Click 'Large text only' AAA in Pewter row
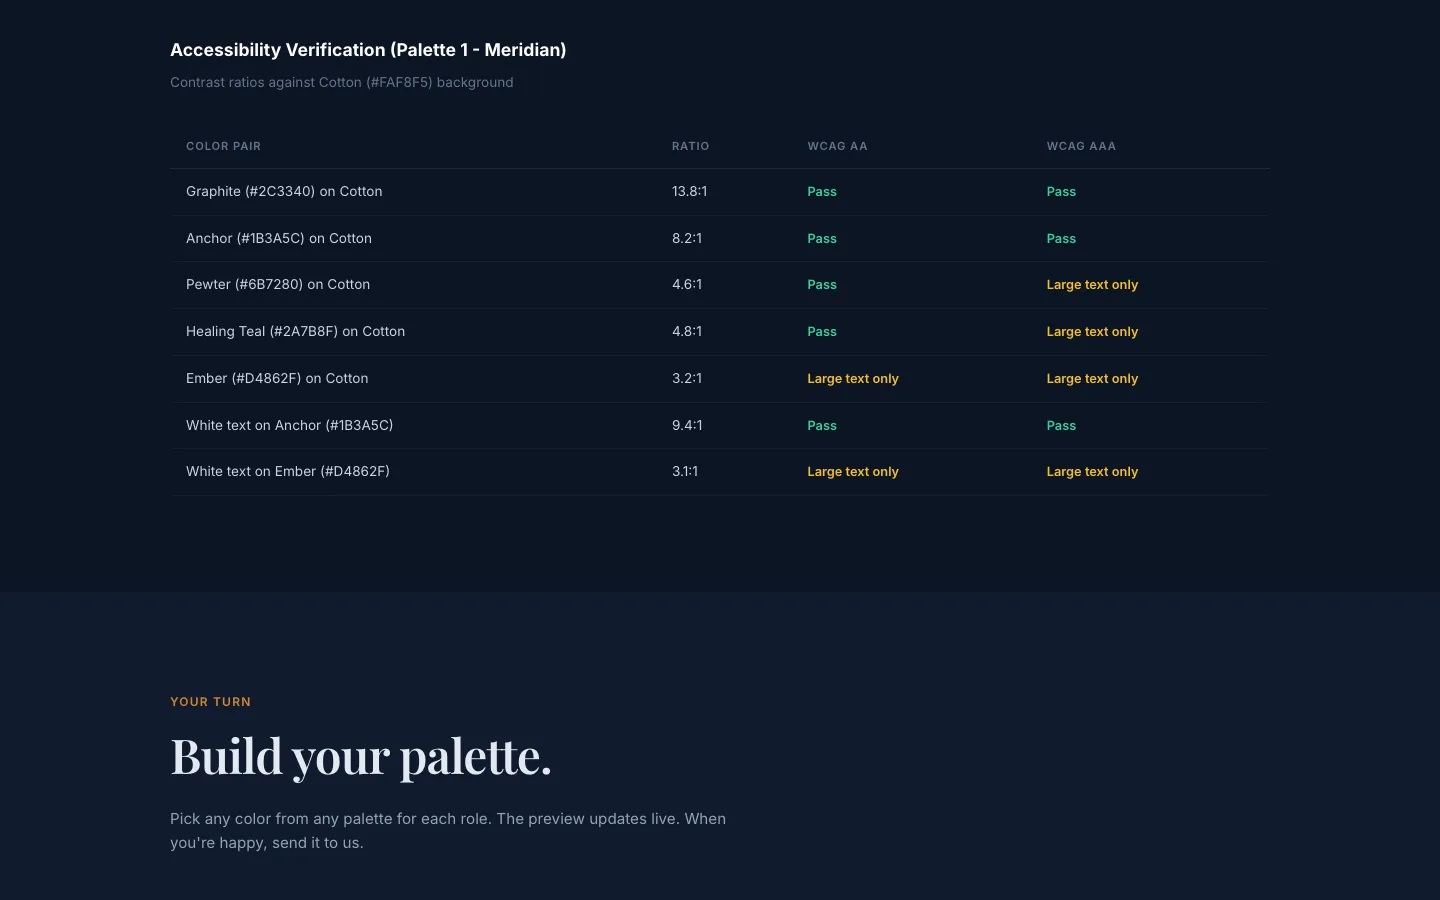Image resolution: width=1440 pixels, height=900 pixels. pos(1092,284)
